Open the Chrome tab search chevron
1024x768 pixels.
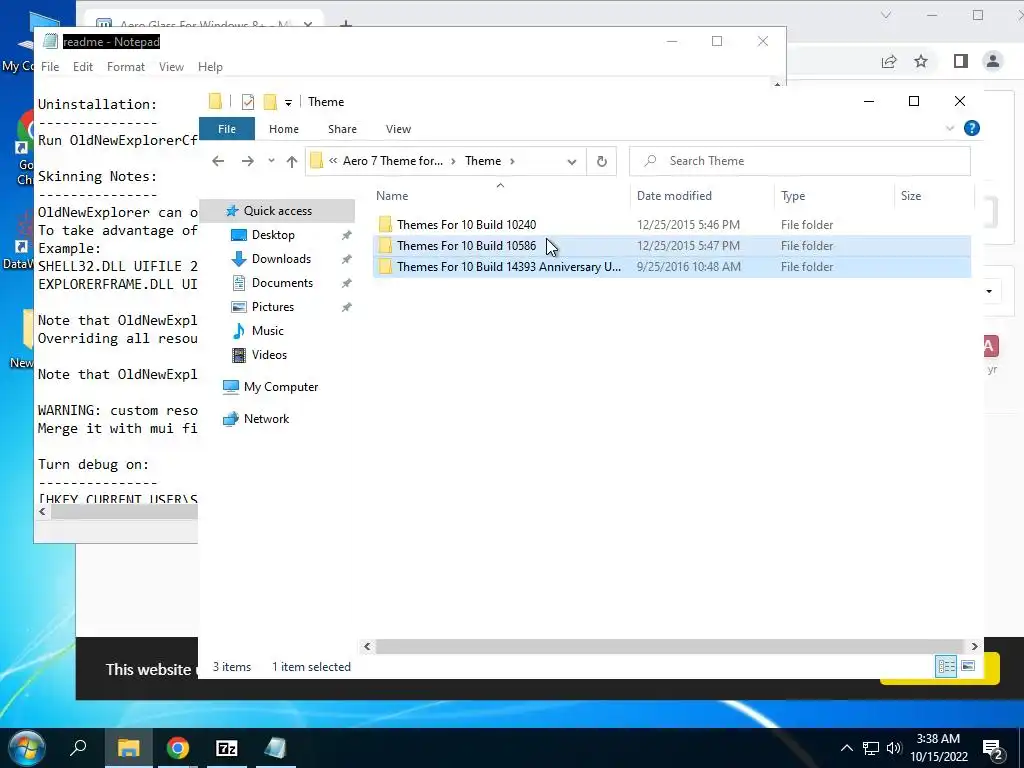tap(886, 15)
